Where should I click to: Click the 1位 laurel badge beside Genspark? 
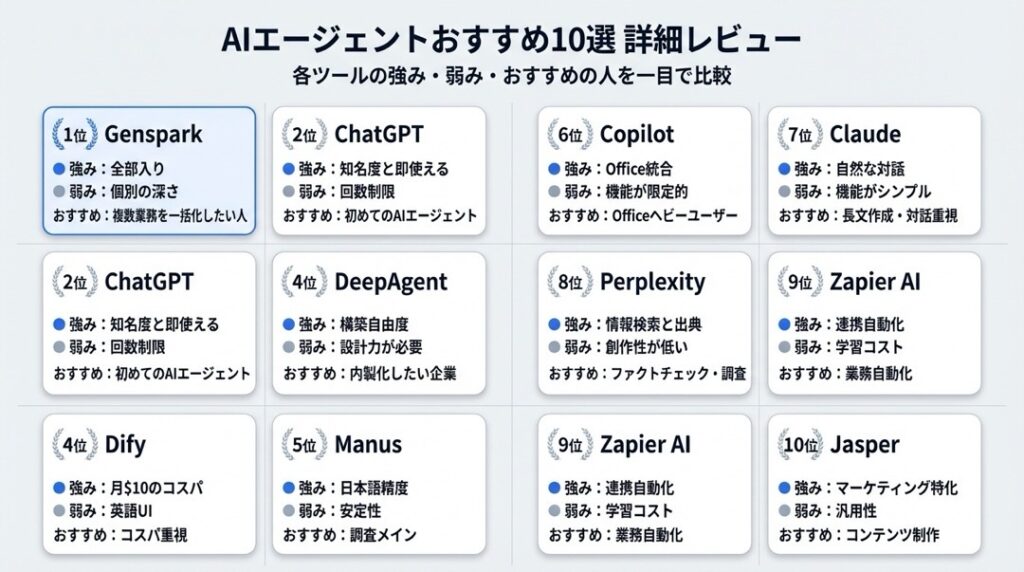pyautogui.click(x=76, y=135)
